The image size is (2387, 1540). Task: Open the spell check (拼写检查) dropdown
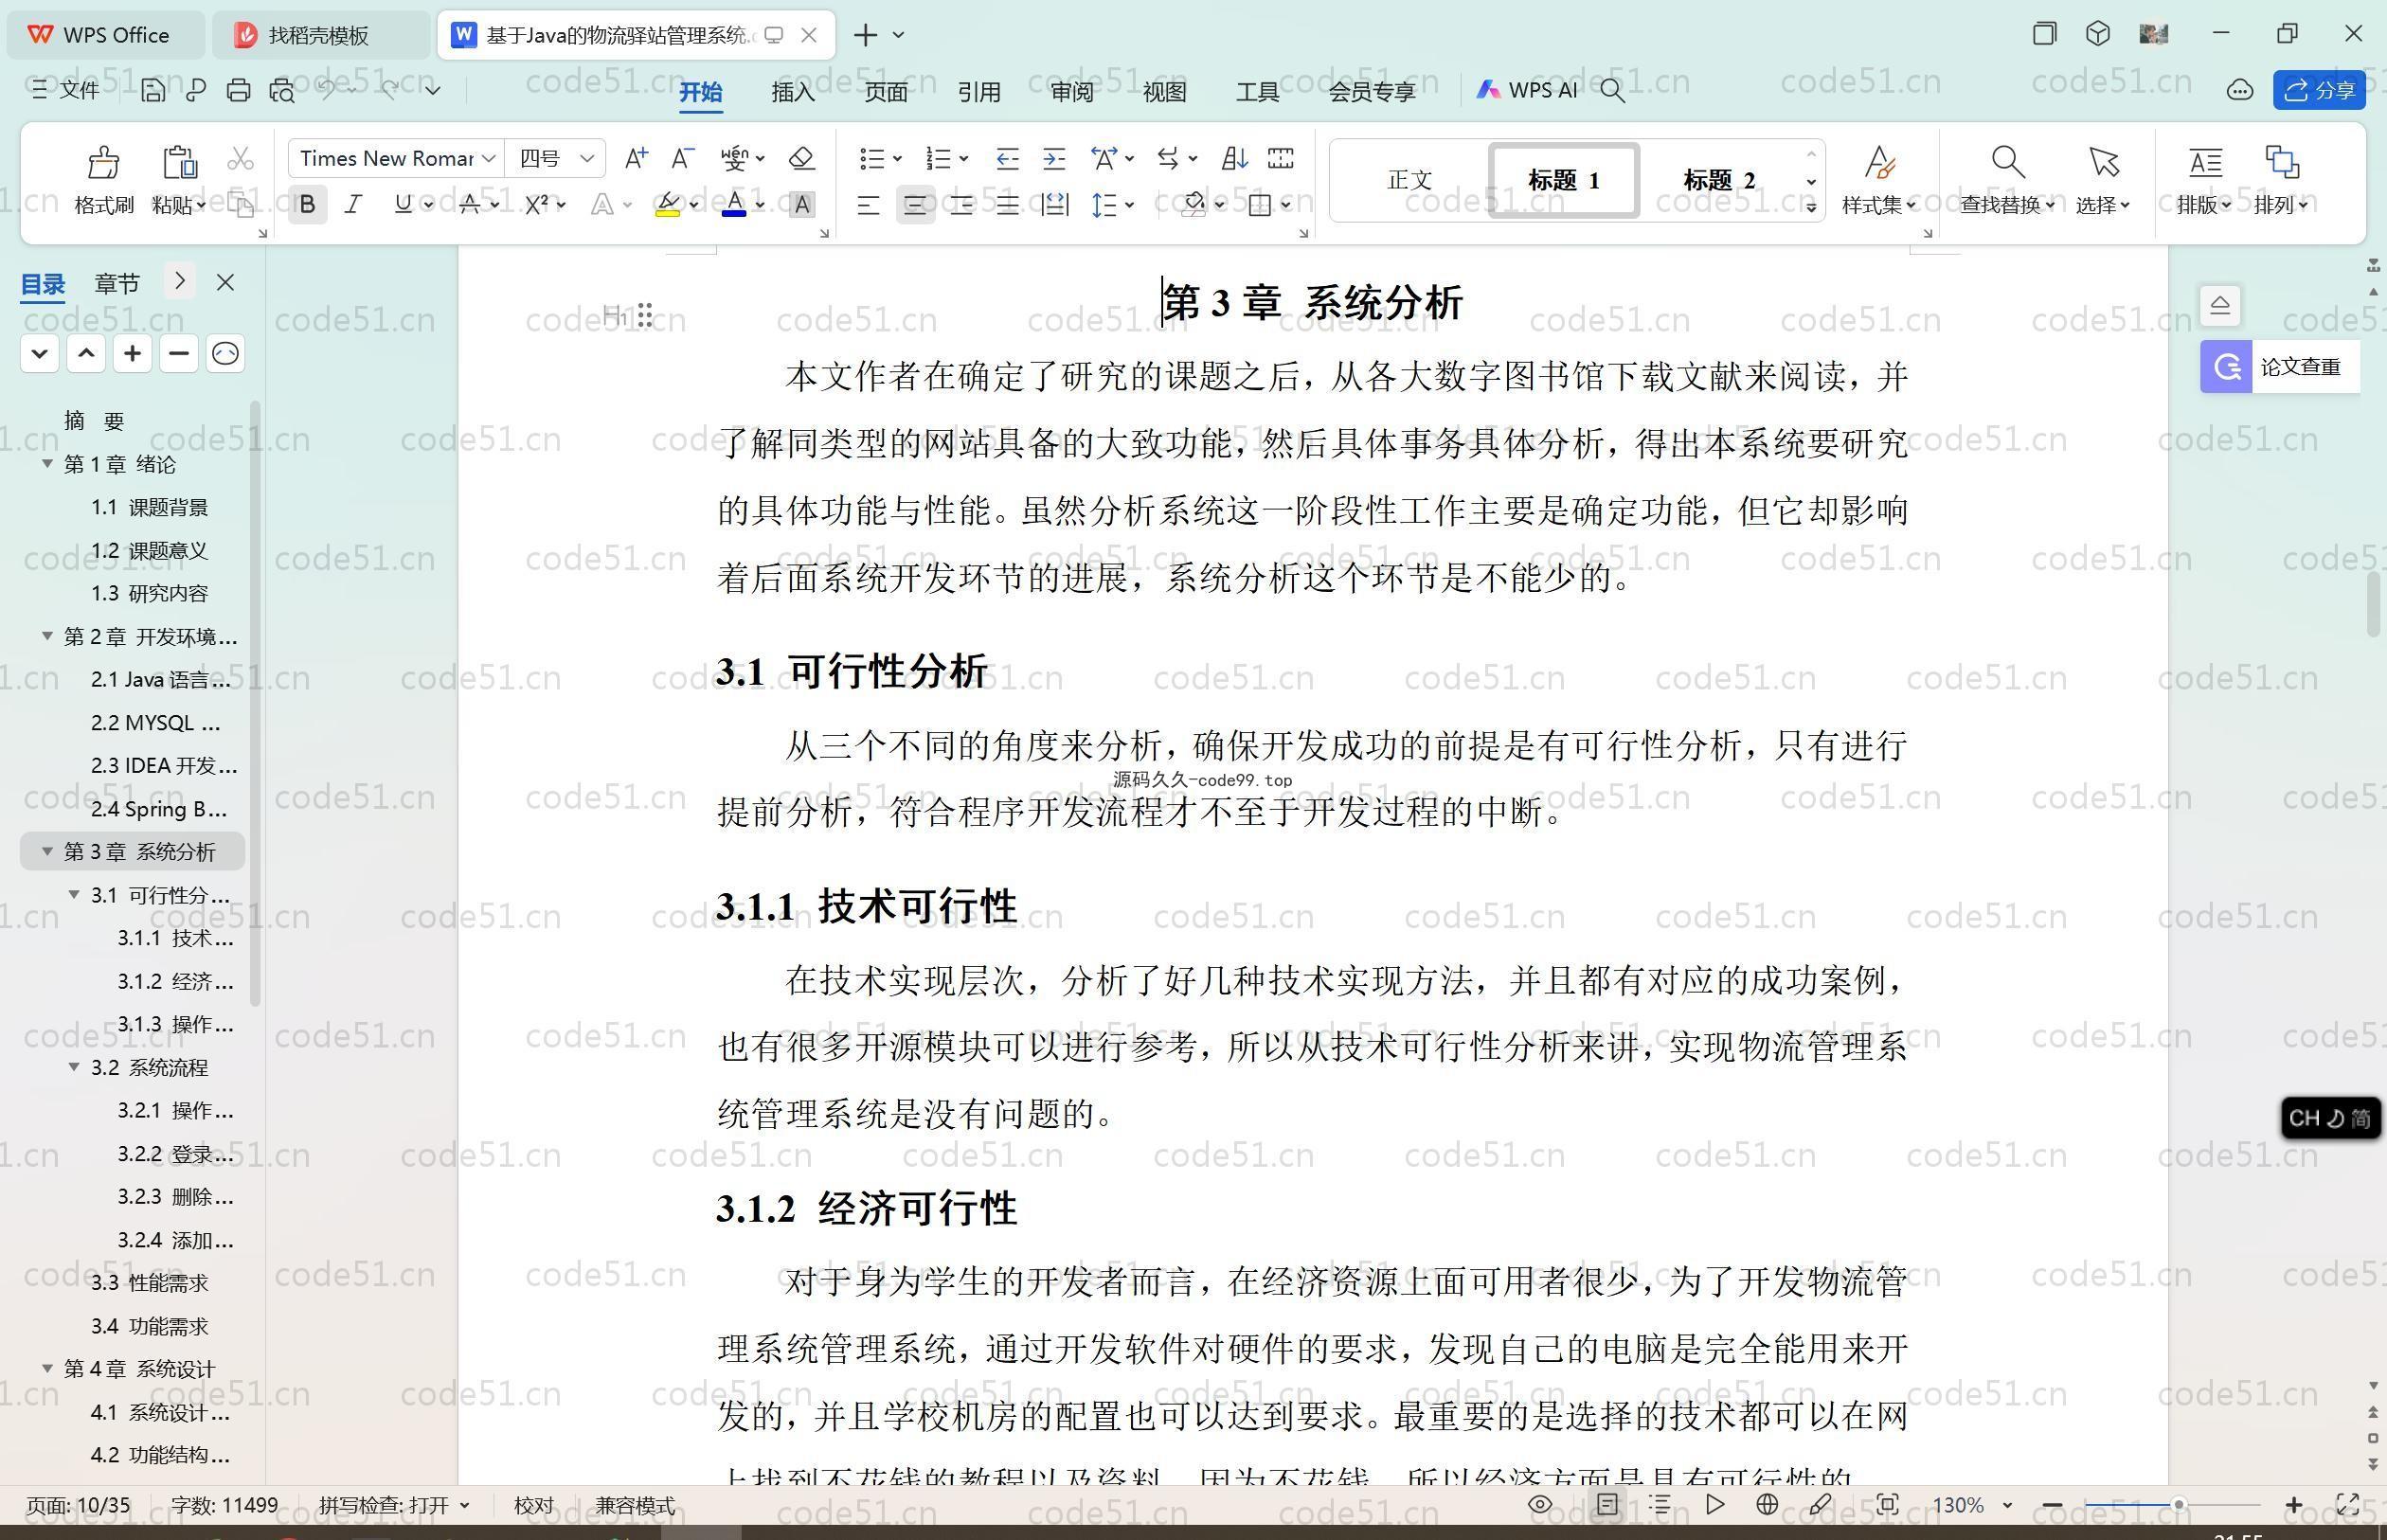click(x=464, y=1505)
